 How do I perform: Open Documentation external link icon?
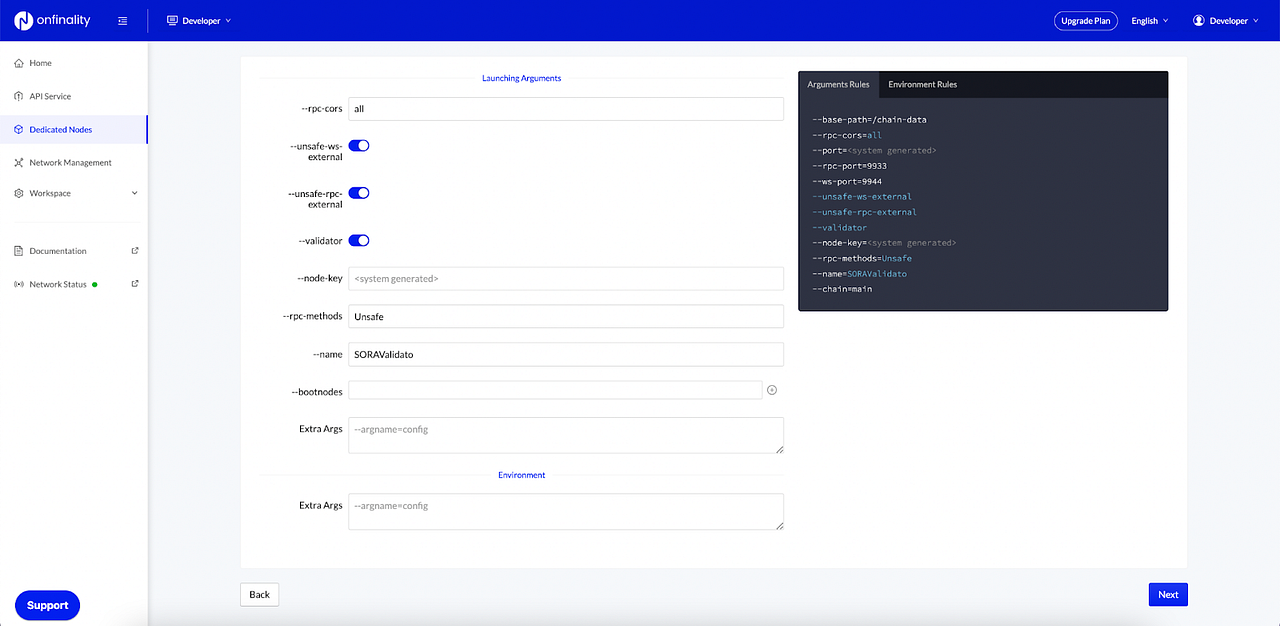135,251
